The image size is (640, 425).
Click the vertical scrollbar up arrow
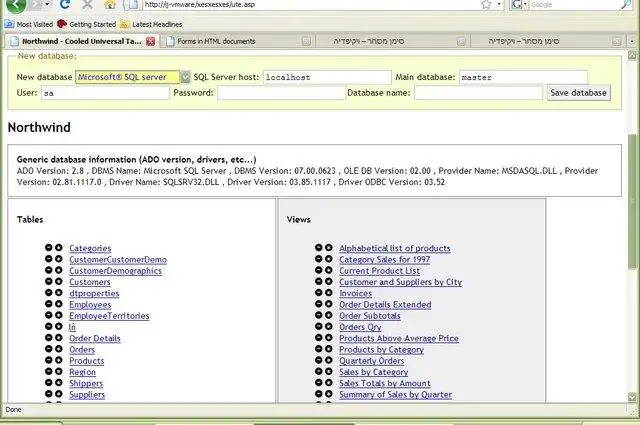[632, 56]
